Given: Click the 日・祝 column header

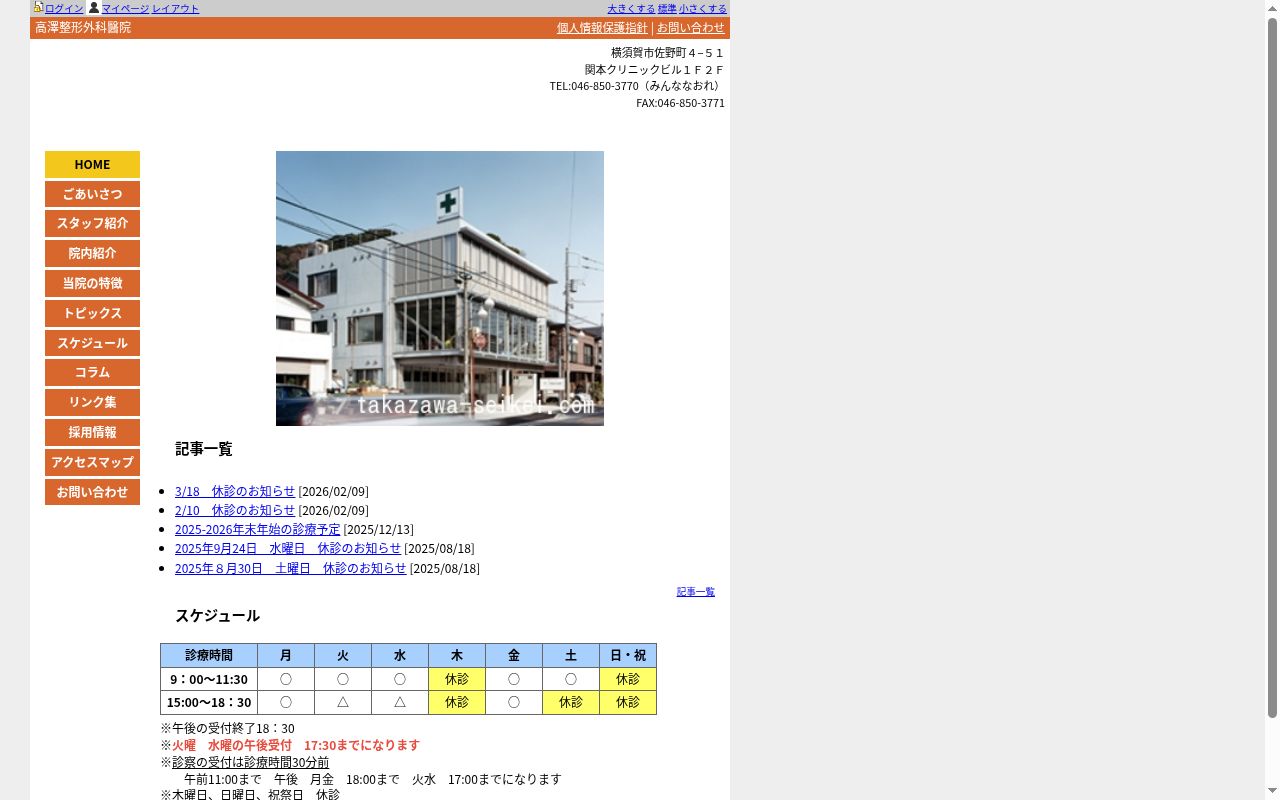Looking at the screenshot, I should pos(628,656).
